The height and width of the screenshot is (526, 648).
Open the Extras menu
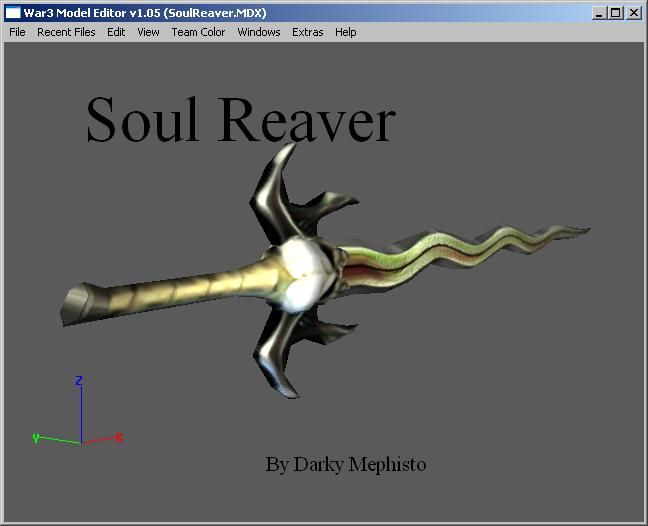click(x=307, y=32)
